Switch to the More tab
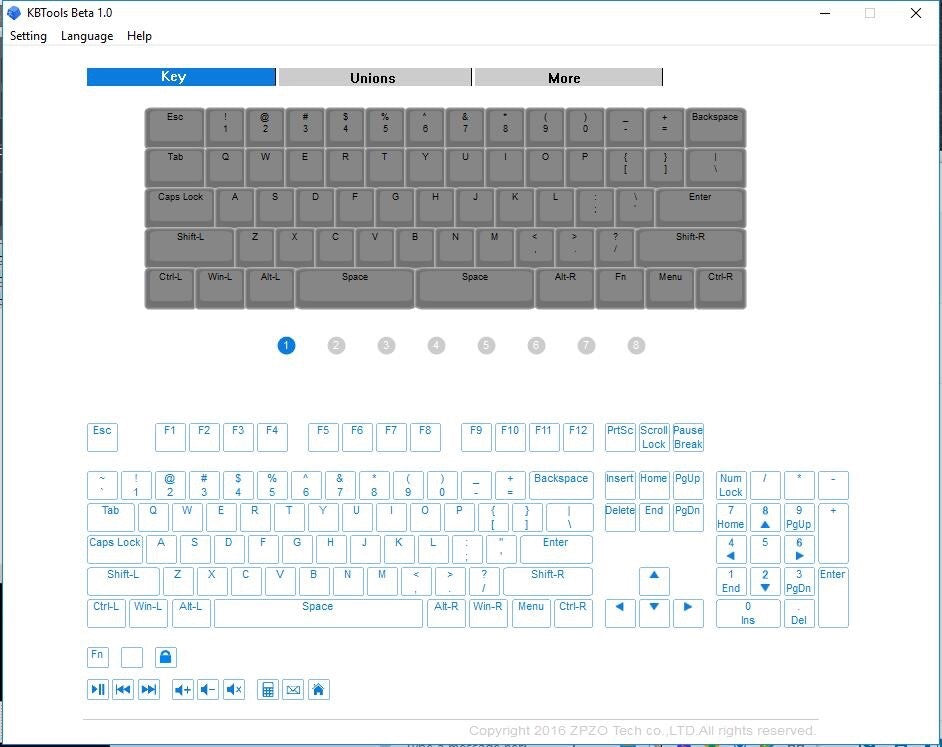This screenshot has height=747, width=942. click(x=564, y=77)
